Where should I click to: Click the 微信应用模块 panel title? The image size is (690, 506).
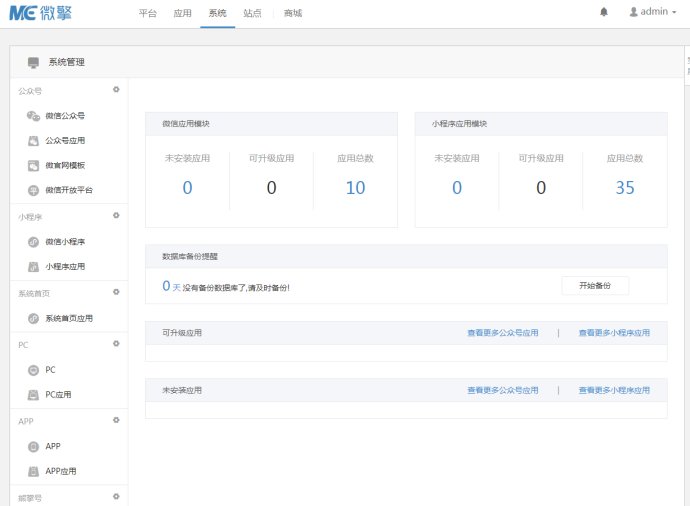pyautogui.click(x=186, y=124)
